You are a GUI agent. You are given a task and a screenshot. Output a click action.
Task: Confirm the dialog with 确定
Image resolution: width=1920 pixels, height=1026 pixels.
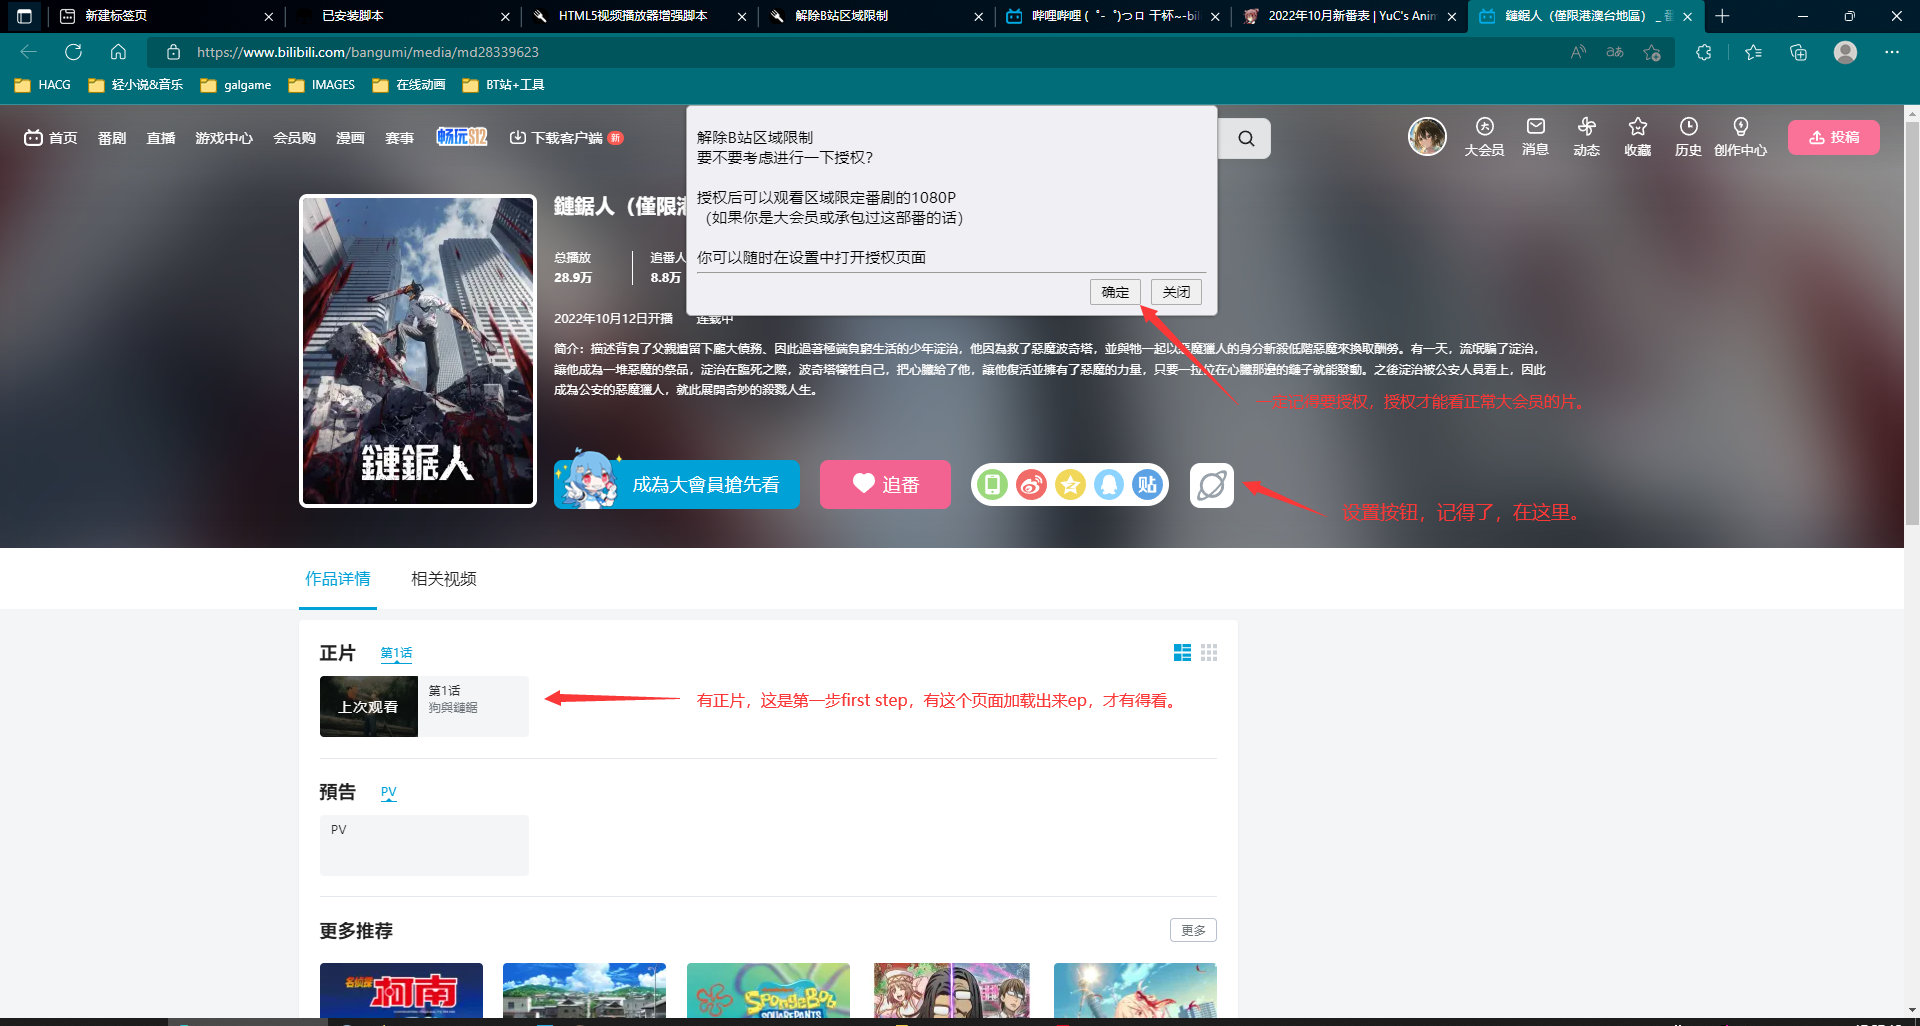point(1115,292)
